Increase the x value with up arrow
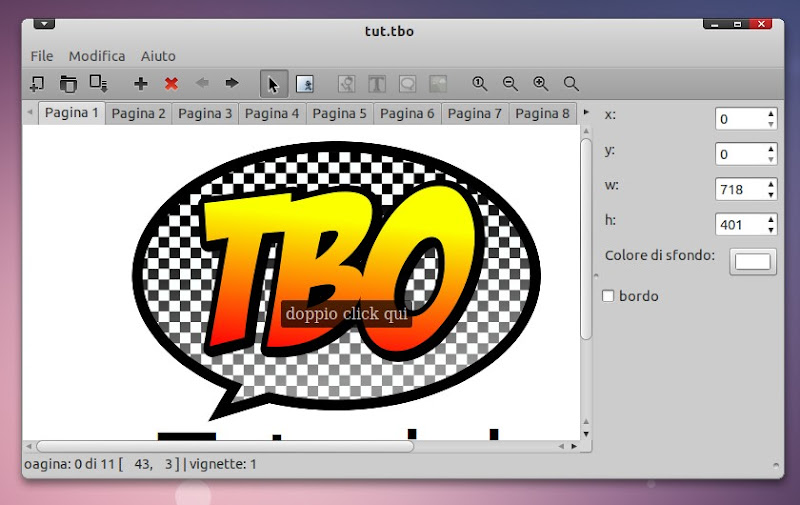 pyautogui.click(x=771, y=114)
